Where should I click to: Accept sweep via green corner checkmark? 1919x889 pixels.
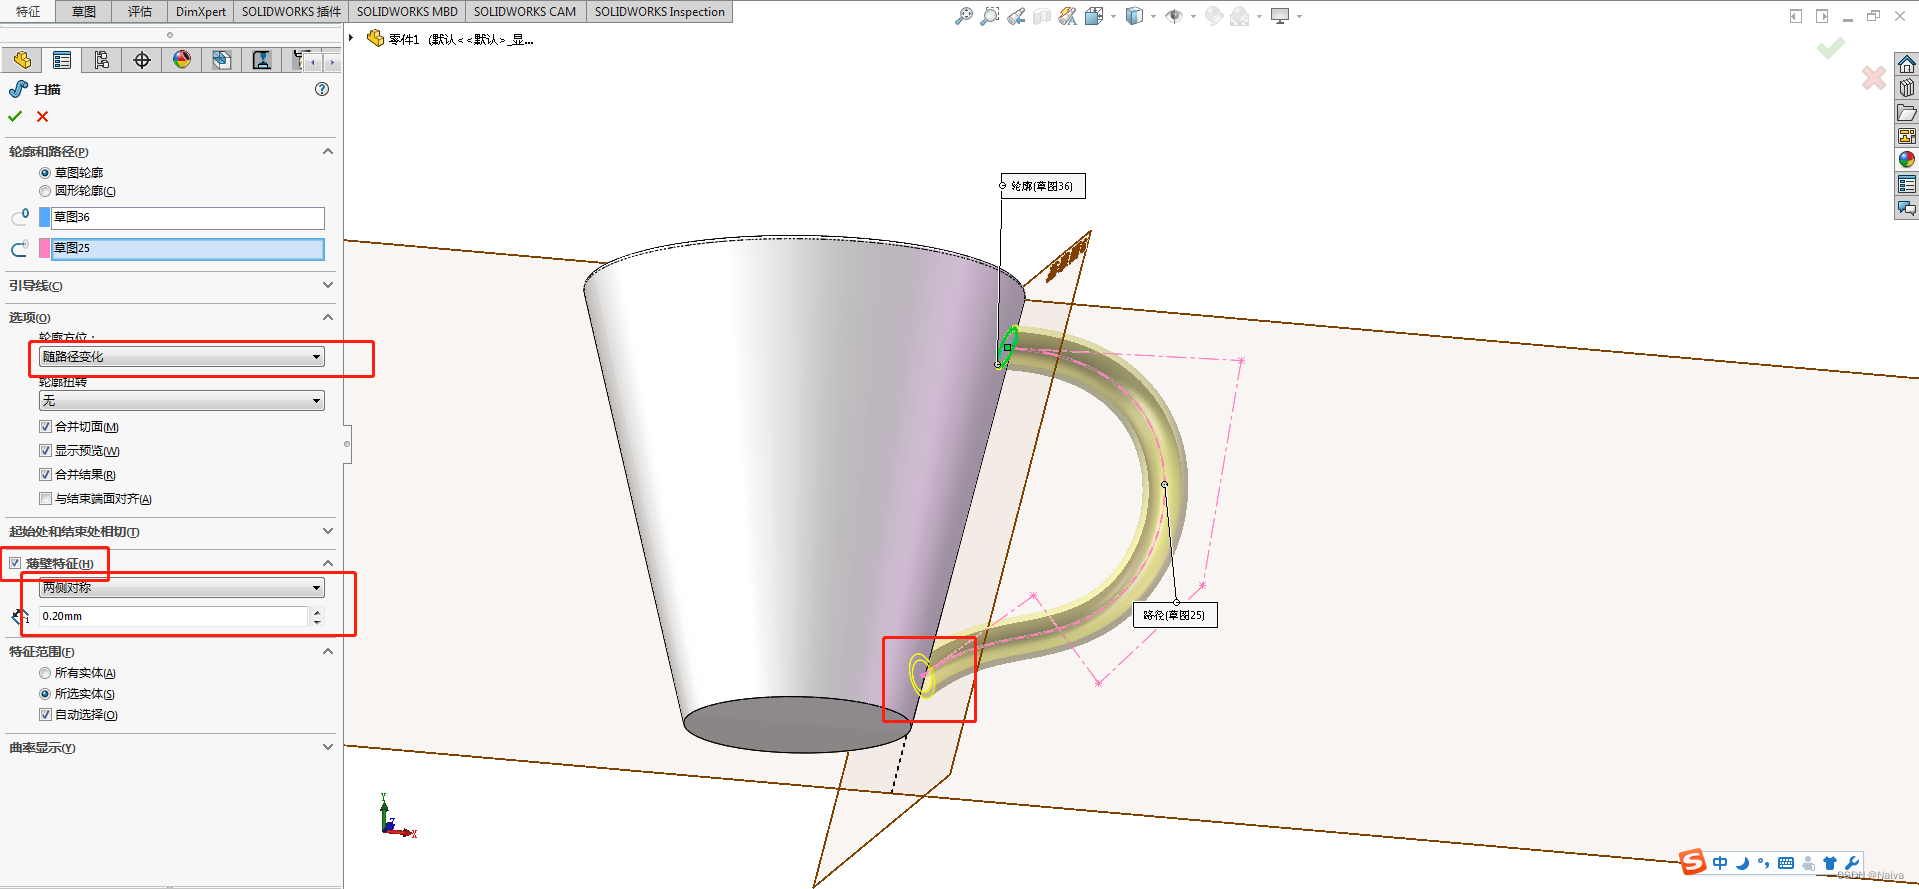coord(1830,48)
